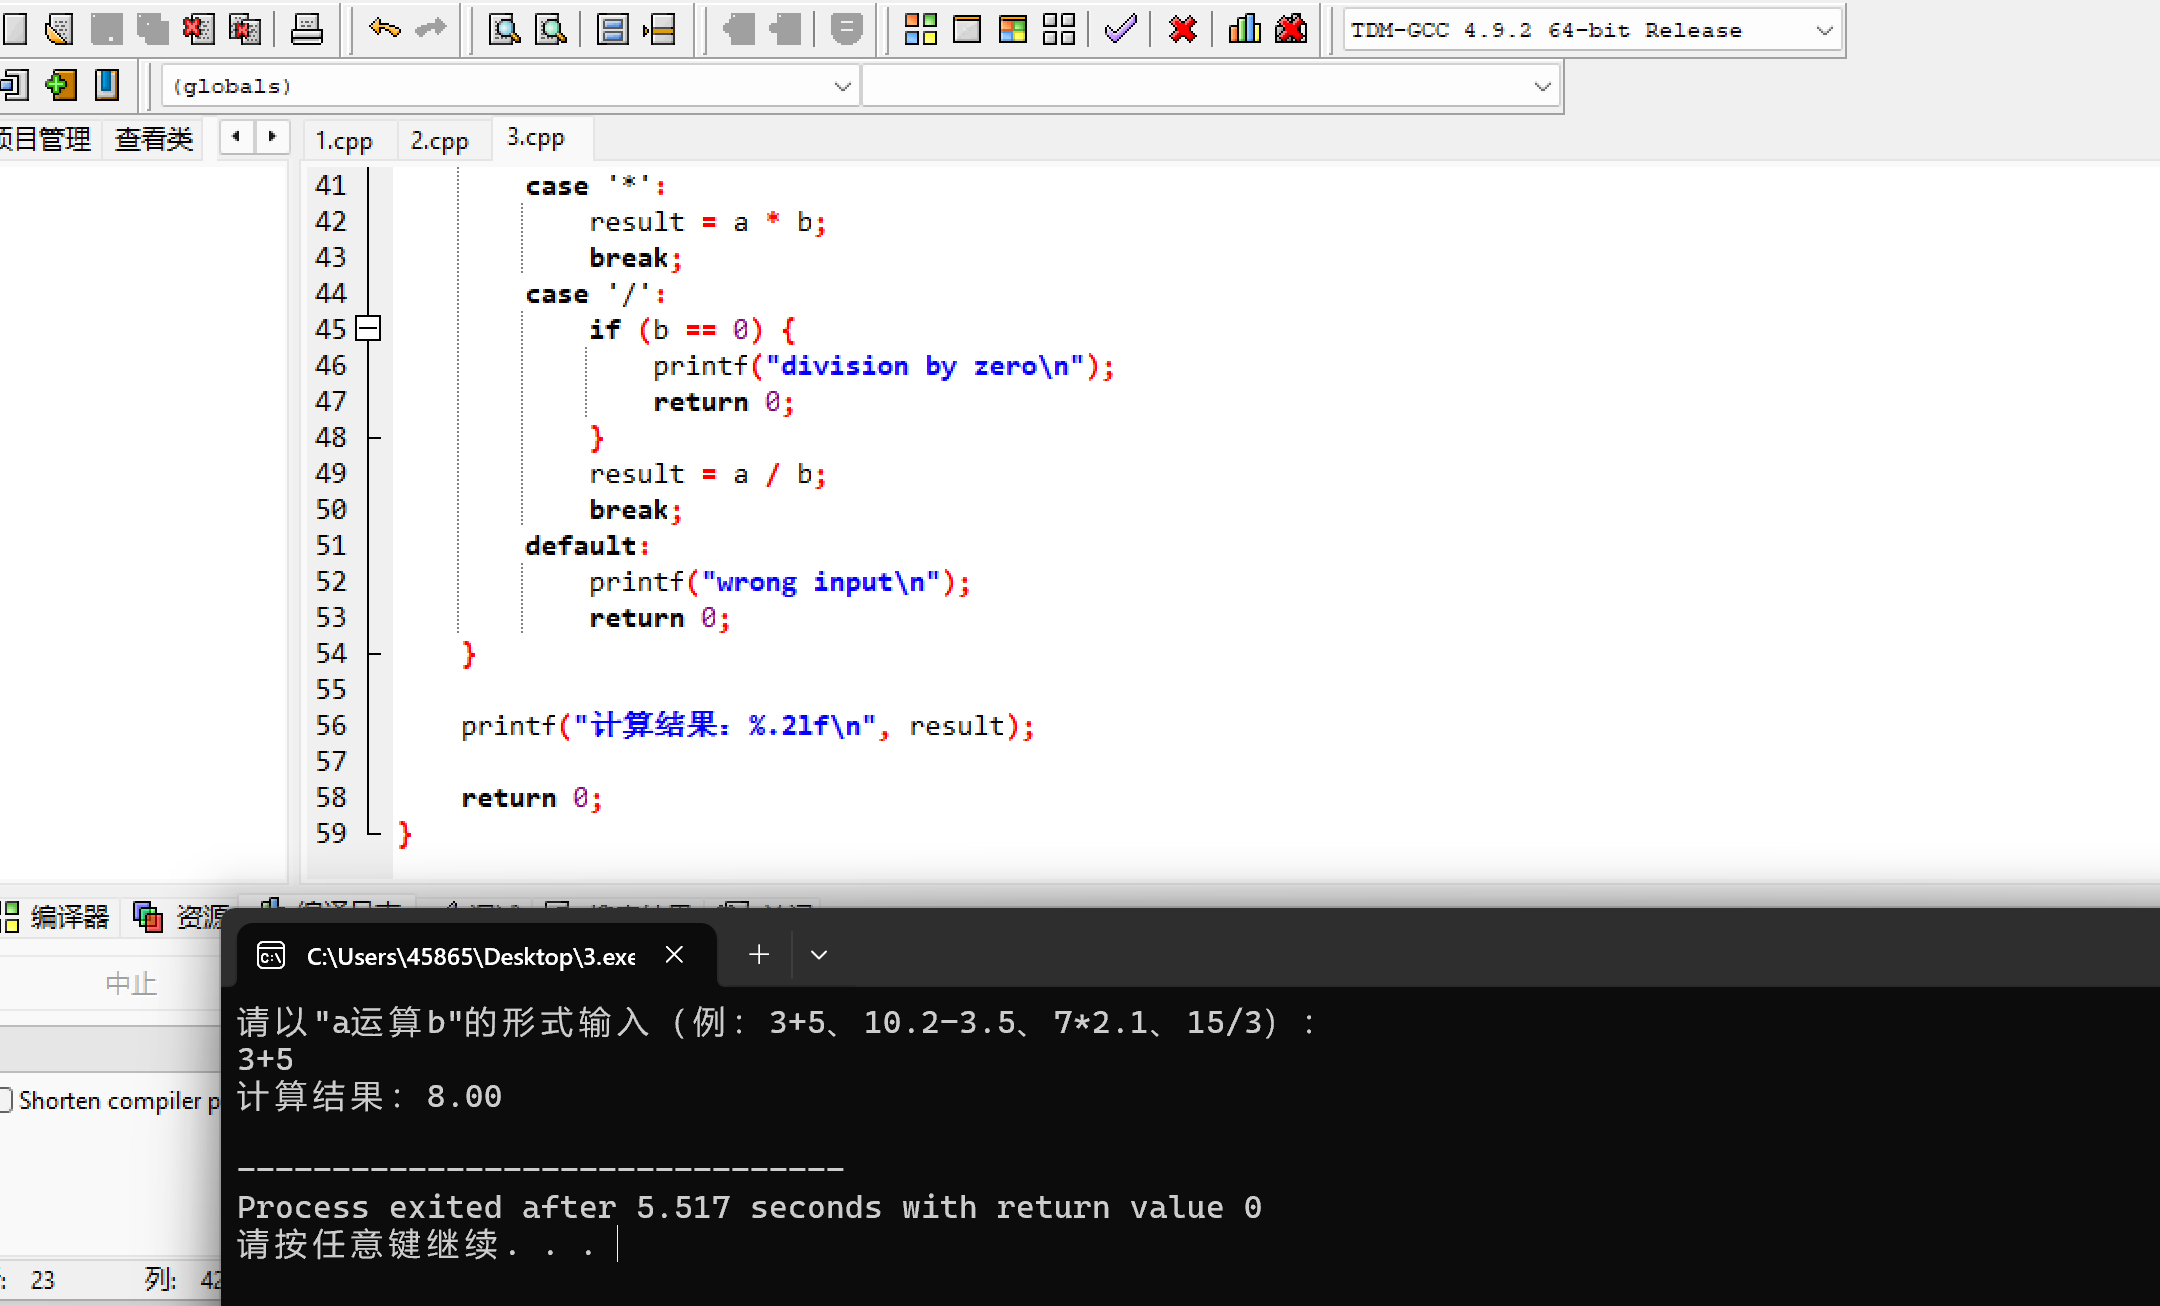Click the Rebuild All grid icon

[x=1058, y=29]
